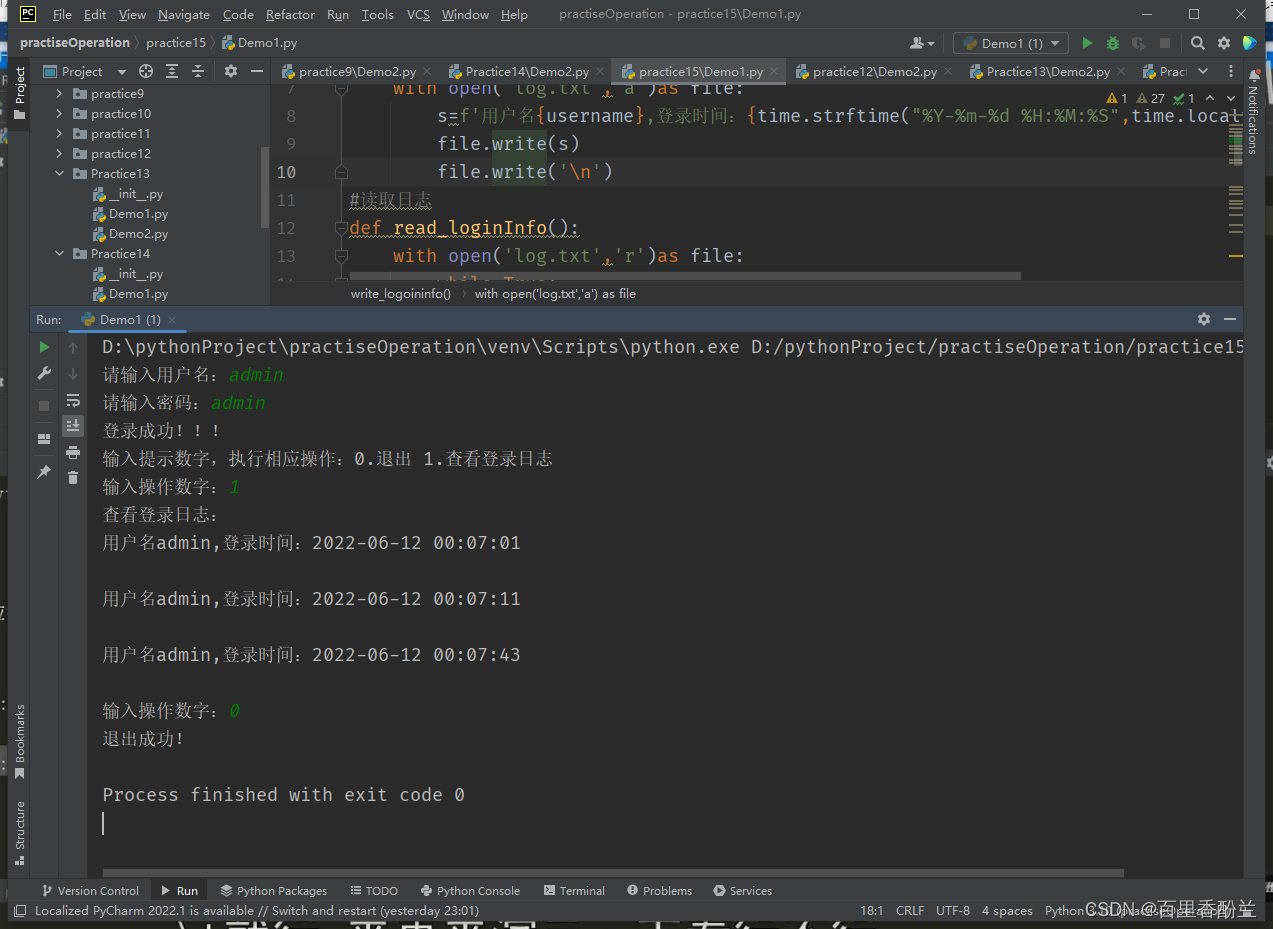
Task: Click the Restore Layout icon in the Run panel
Action: coord(44,438)
